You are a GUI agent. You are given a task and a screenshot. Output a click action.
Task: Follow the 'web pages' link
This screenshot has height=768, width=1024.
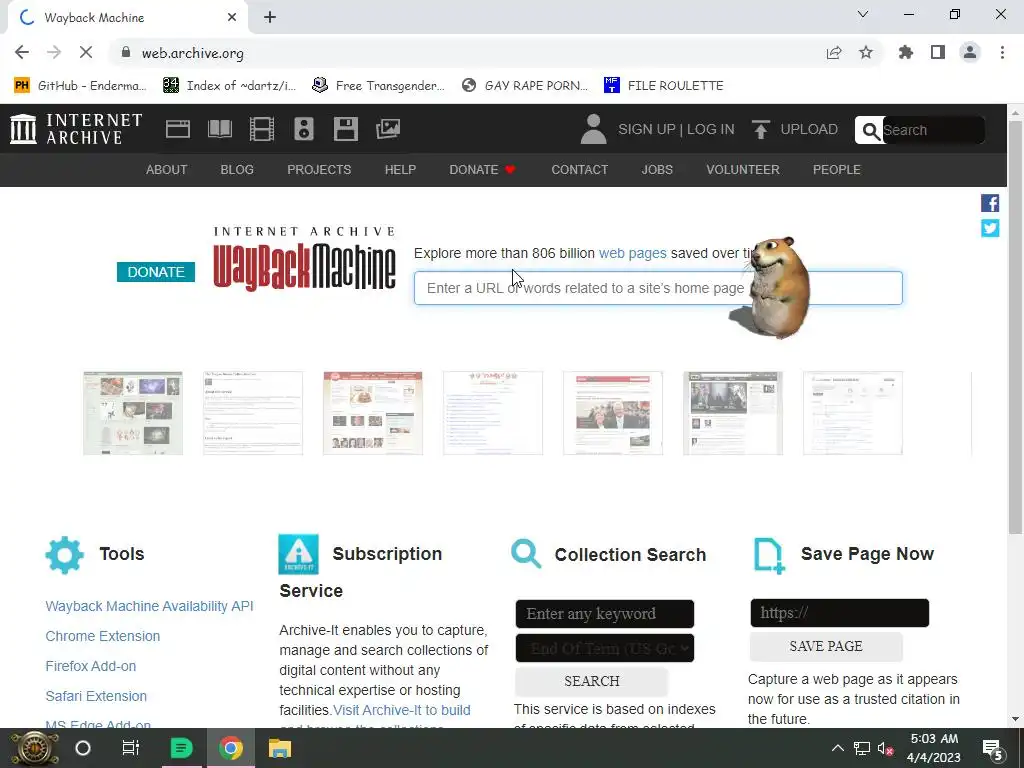(633, 253)
